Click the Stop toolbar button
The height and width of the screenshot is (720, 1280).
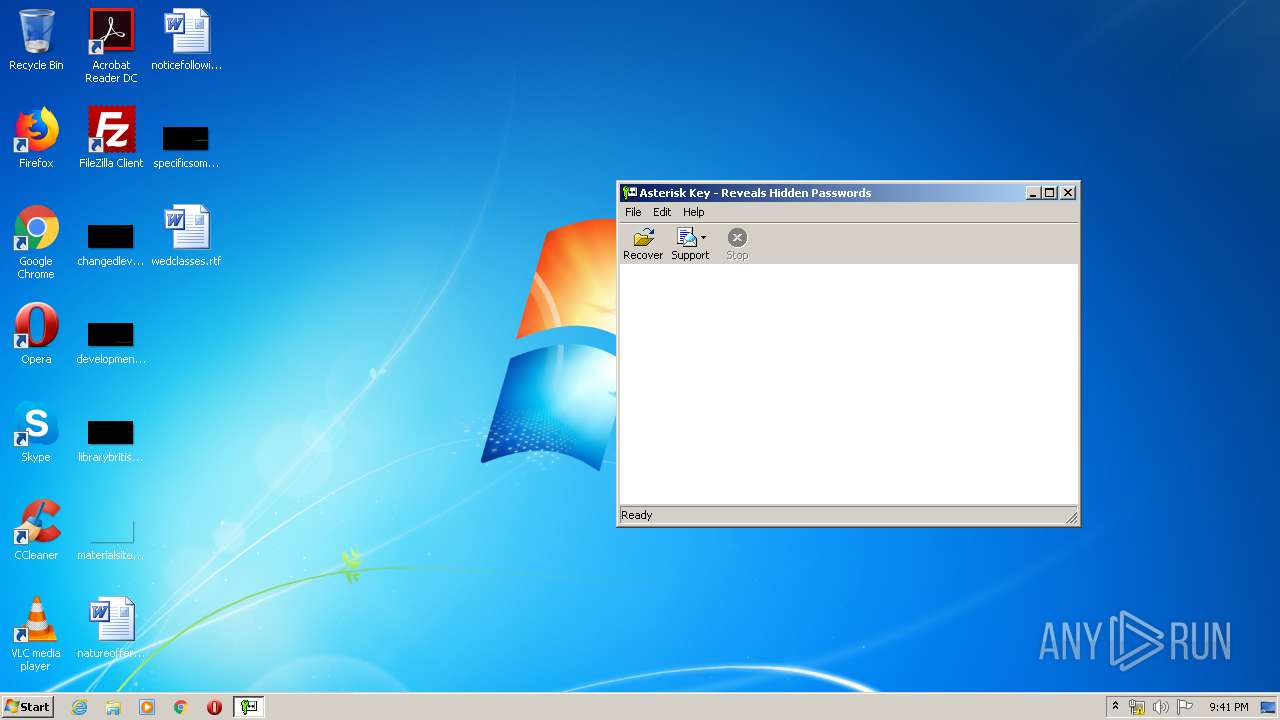point(737,244)
